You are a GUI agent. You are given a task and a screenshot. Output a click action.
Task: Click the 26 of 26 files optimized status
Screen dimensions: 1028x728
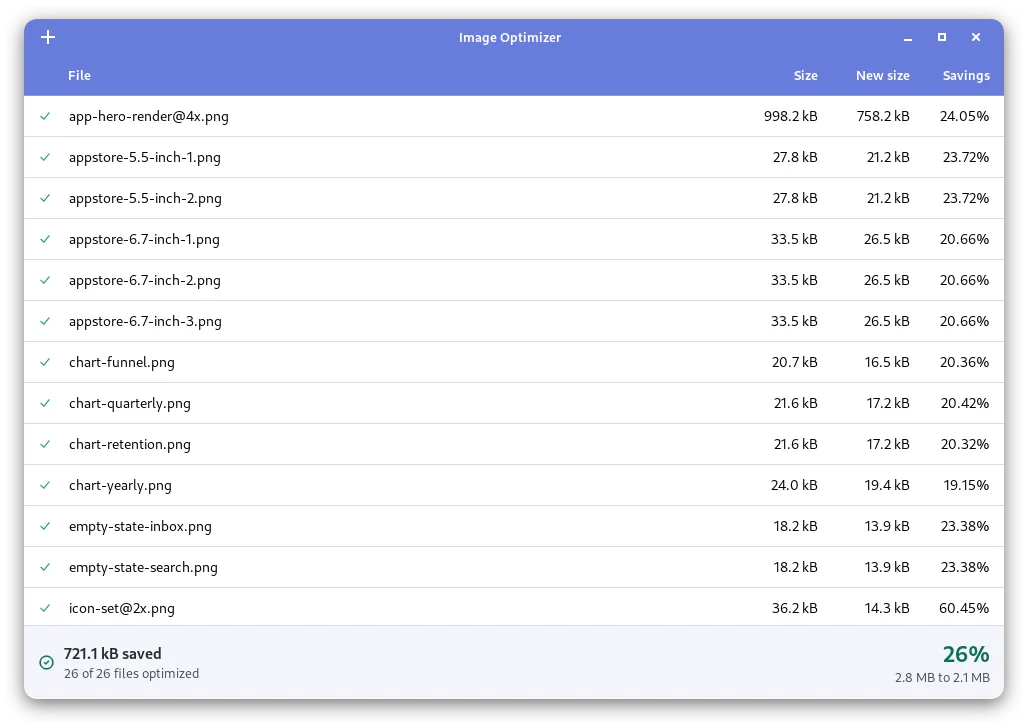[x=131, y=674]
